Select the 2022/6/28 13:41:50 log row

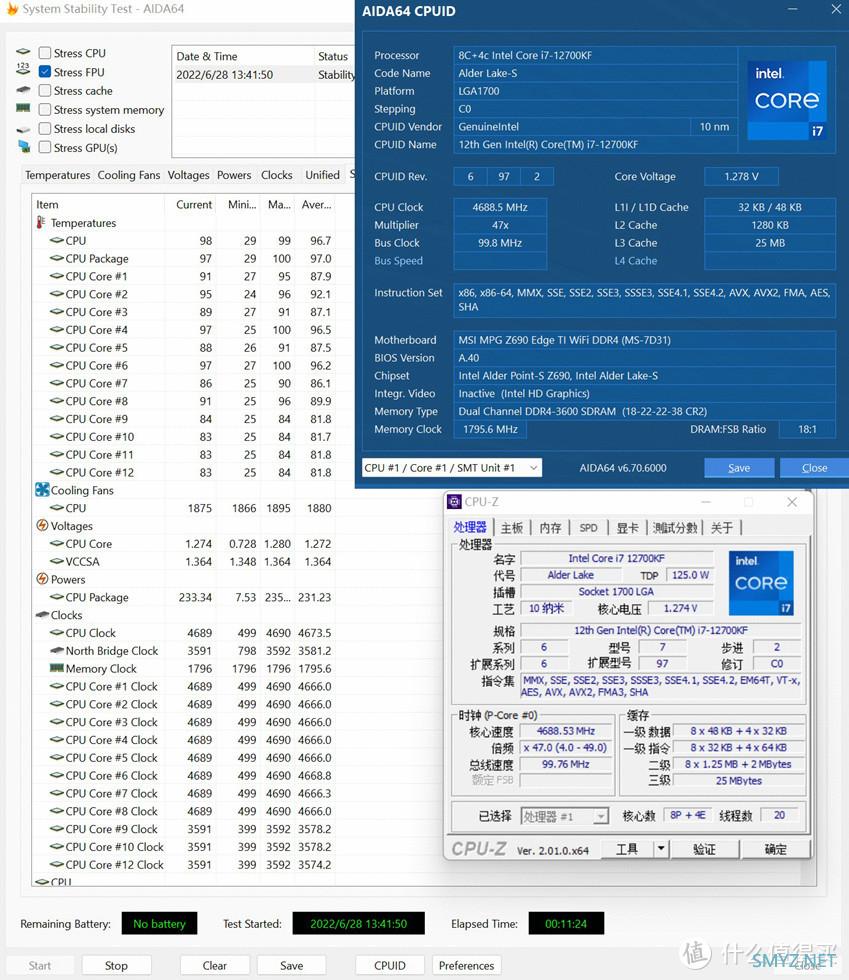pos(264,74)
